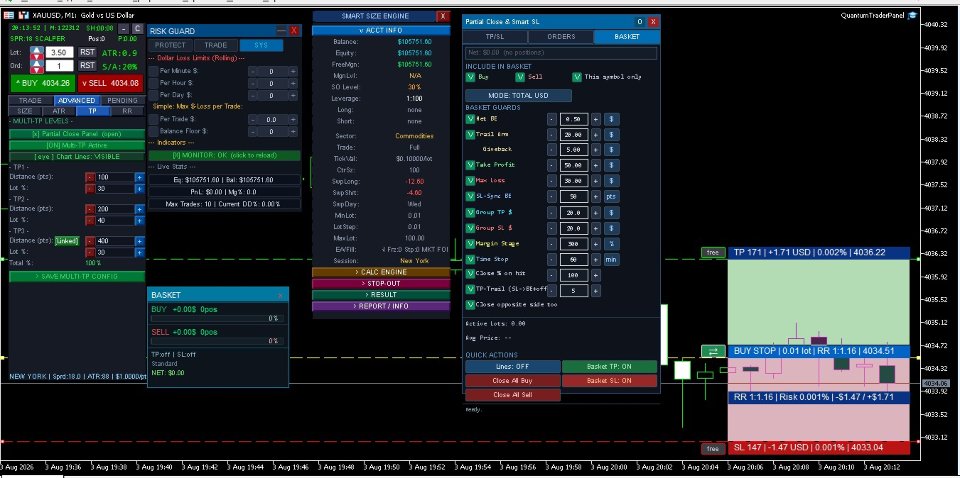Increase Per Trade $ with plus button
The height and width of the screenshot is (478, 960).
[293, 119]
